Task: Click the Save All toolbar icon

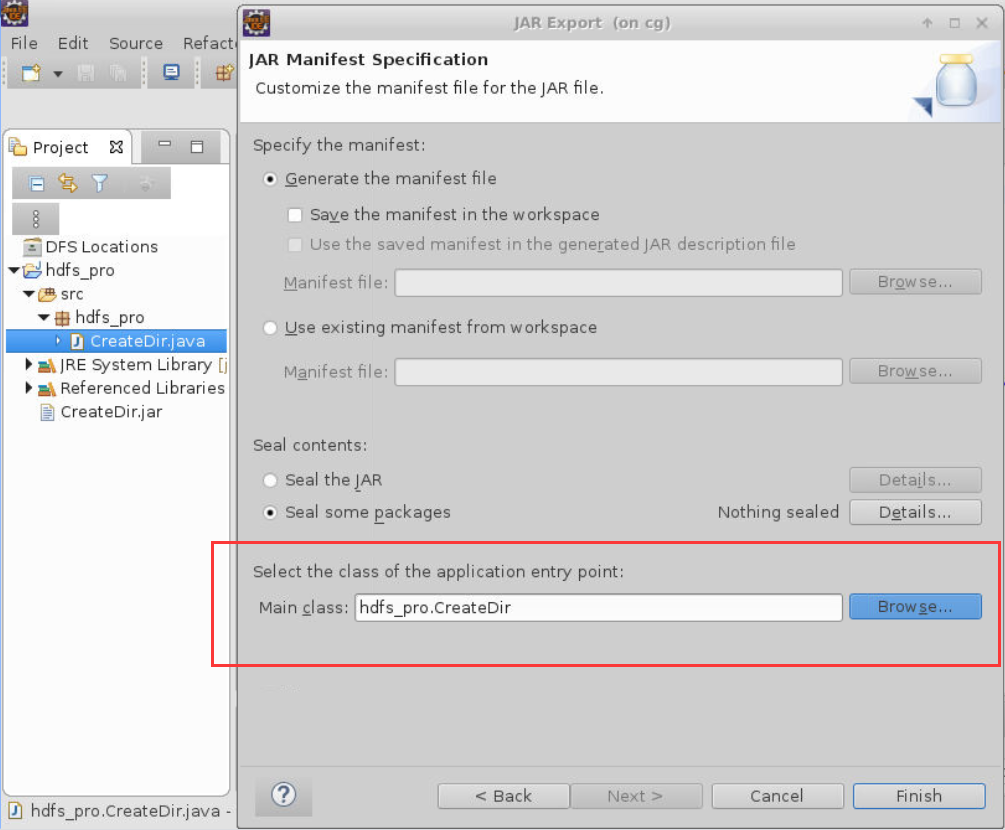Action: [117, 73]
